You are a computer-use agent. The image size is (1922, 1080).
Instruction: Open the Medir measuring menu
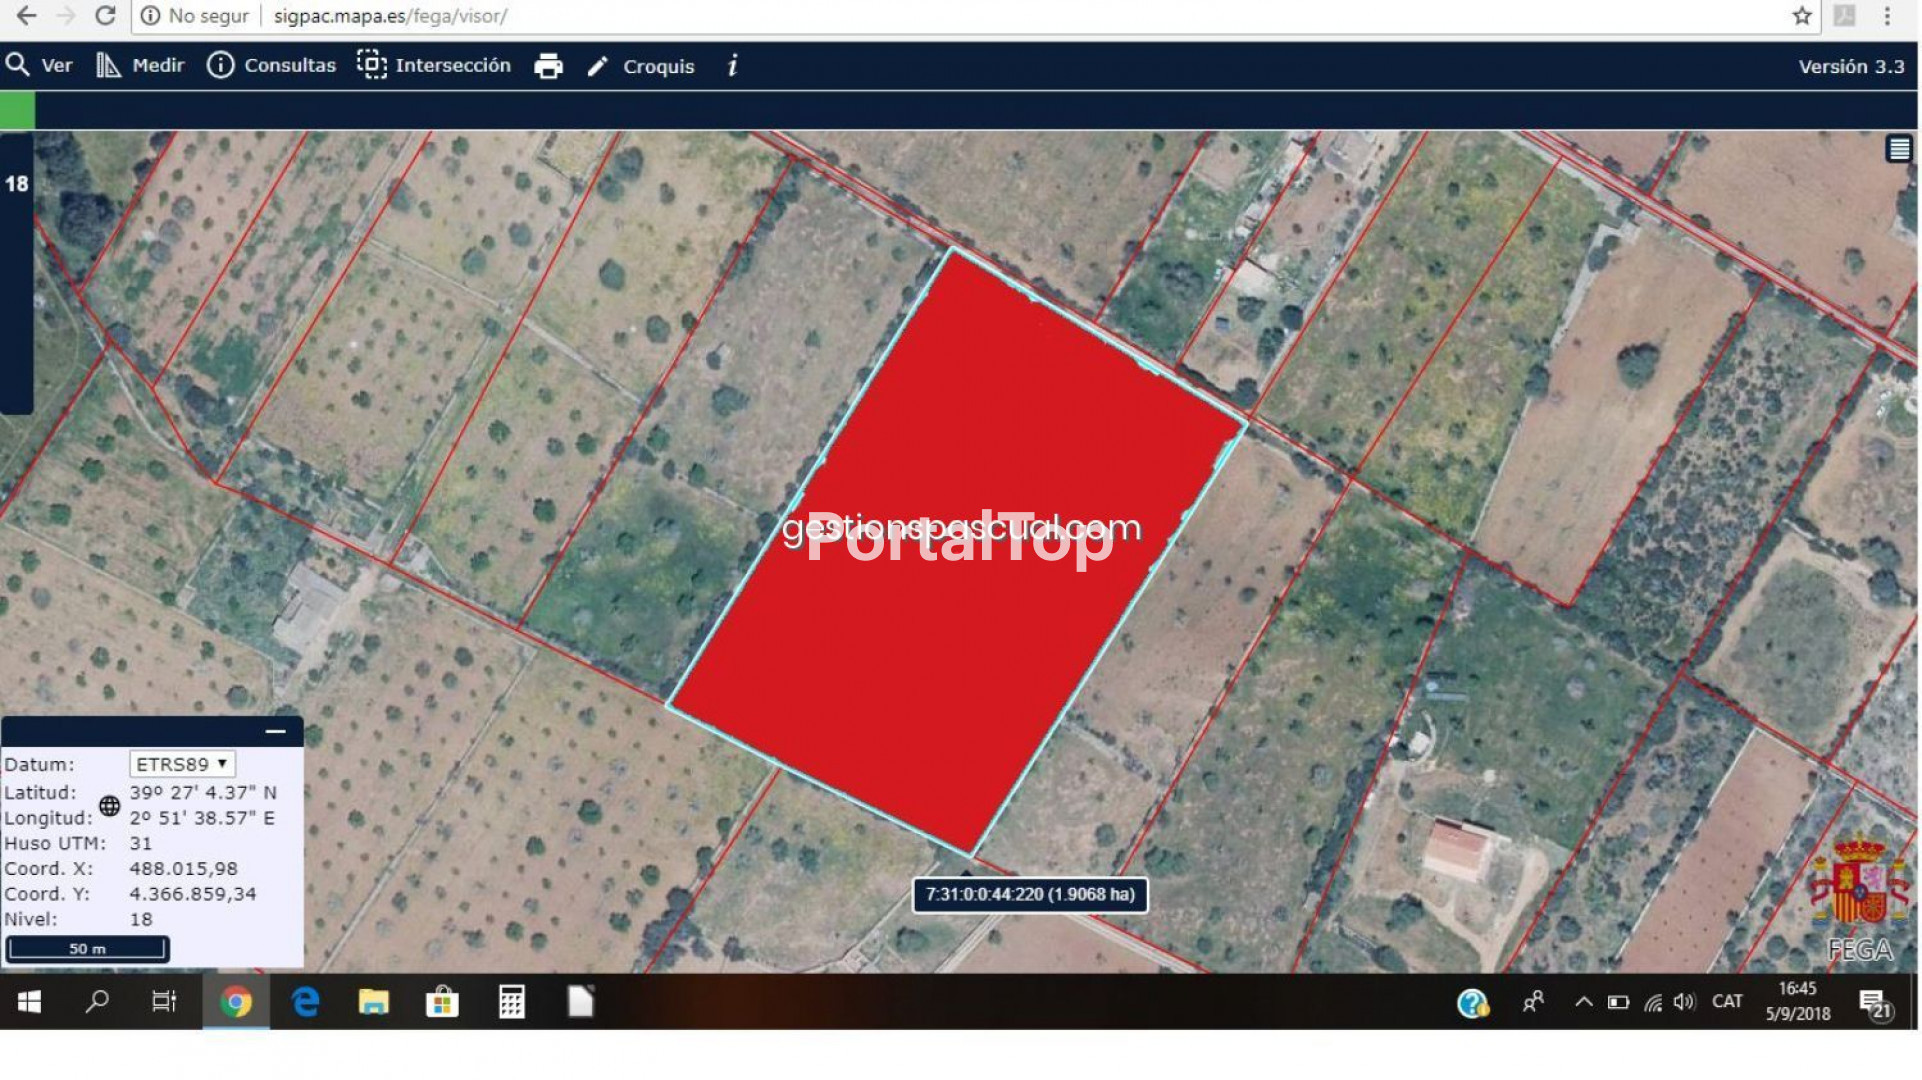pos(141,66)
